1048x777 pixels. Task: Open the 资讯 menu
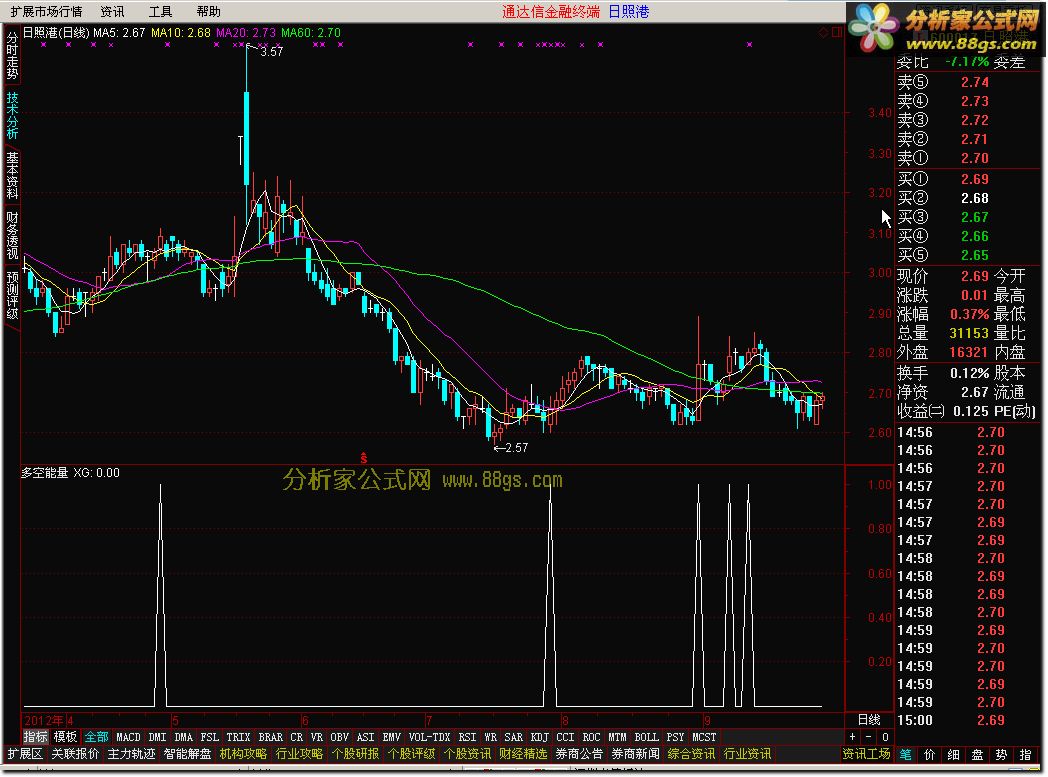coord(112,11)
